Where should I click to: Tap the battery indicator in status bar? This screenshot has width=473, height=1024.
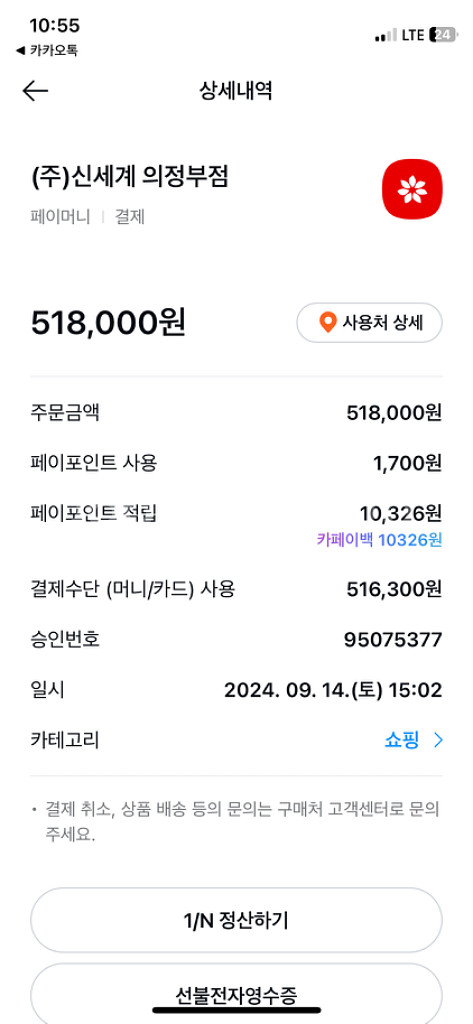(443, 35)
